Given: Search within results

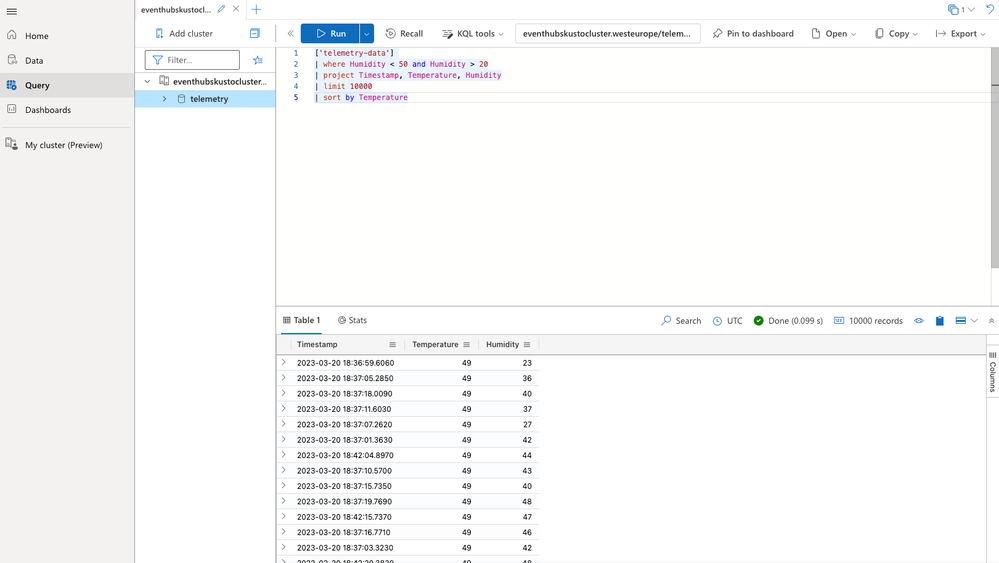Looking at the screenshot, I should [x=681, y=320].
